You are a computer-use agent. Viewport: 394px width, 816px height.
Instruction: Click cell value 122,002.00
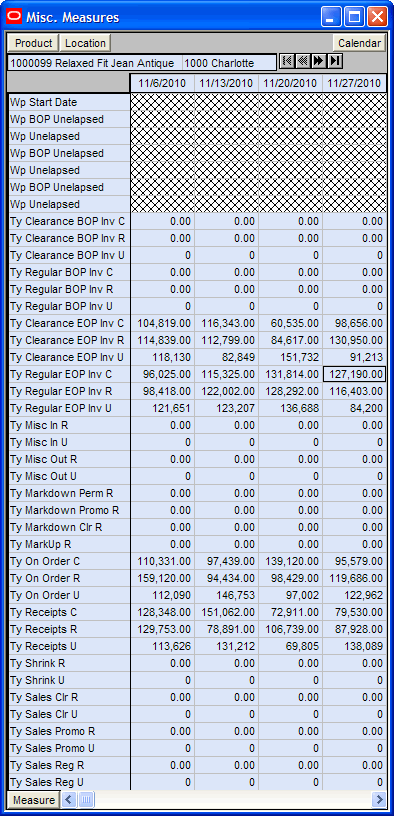(x=226, y=391)
